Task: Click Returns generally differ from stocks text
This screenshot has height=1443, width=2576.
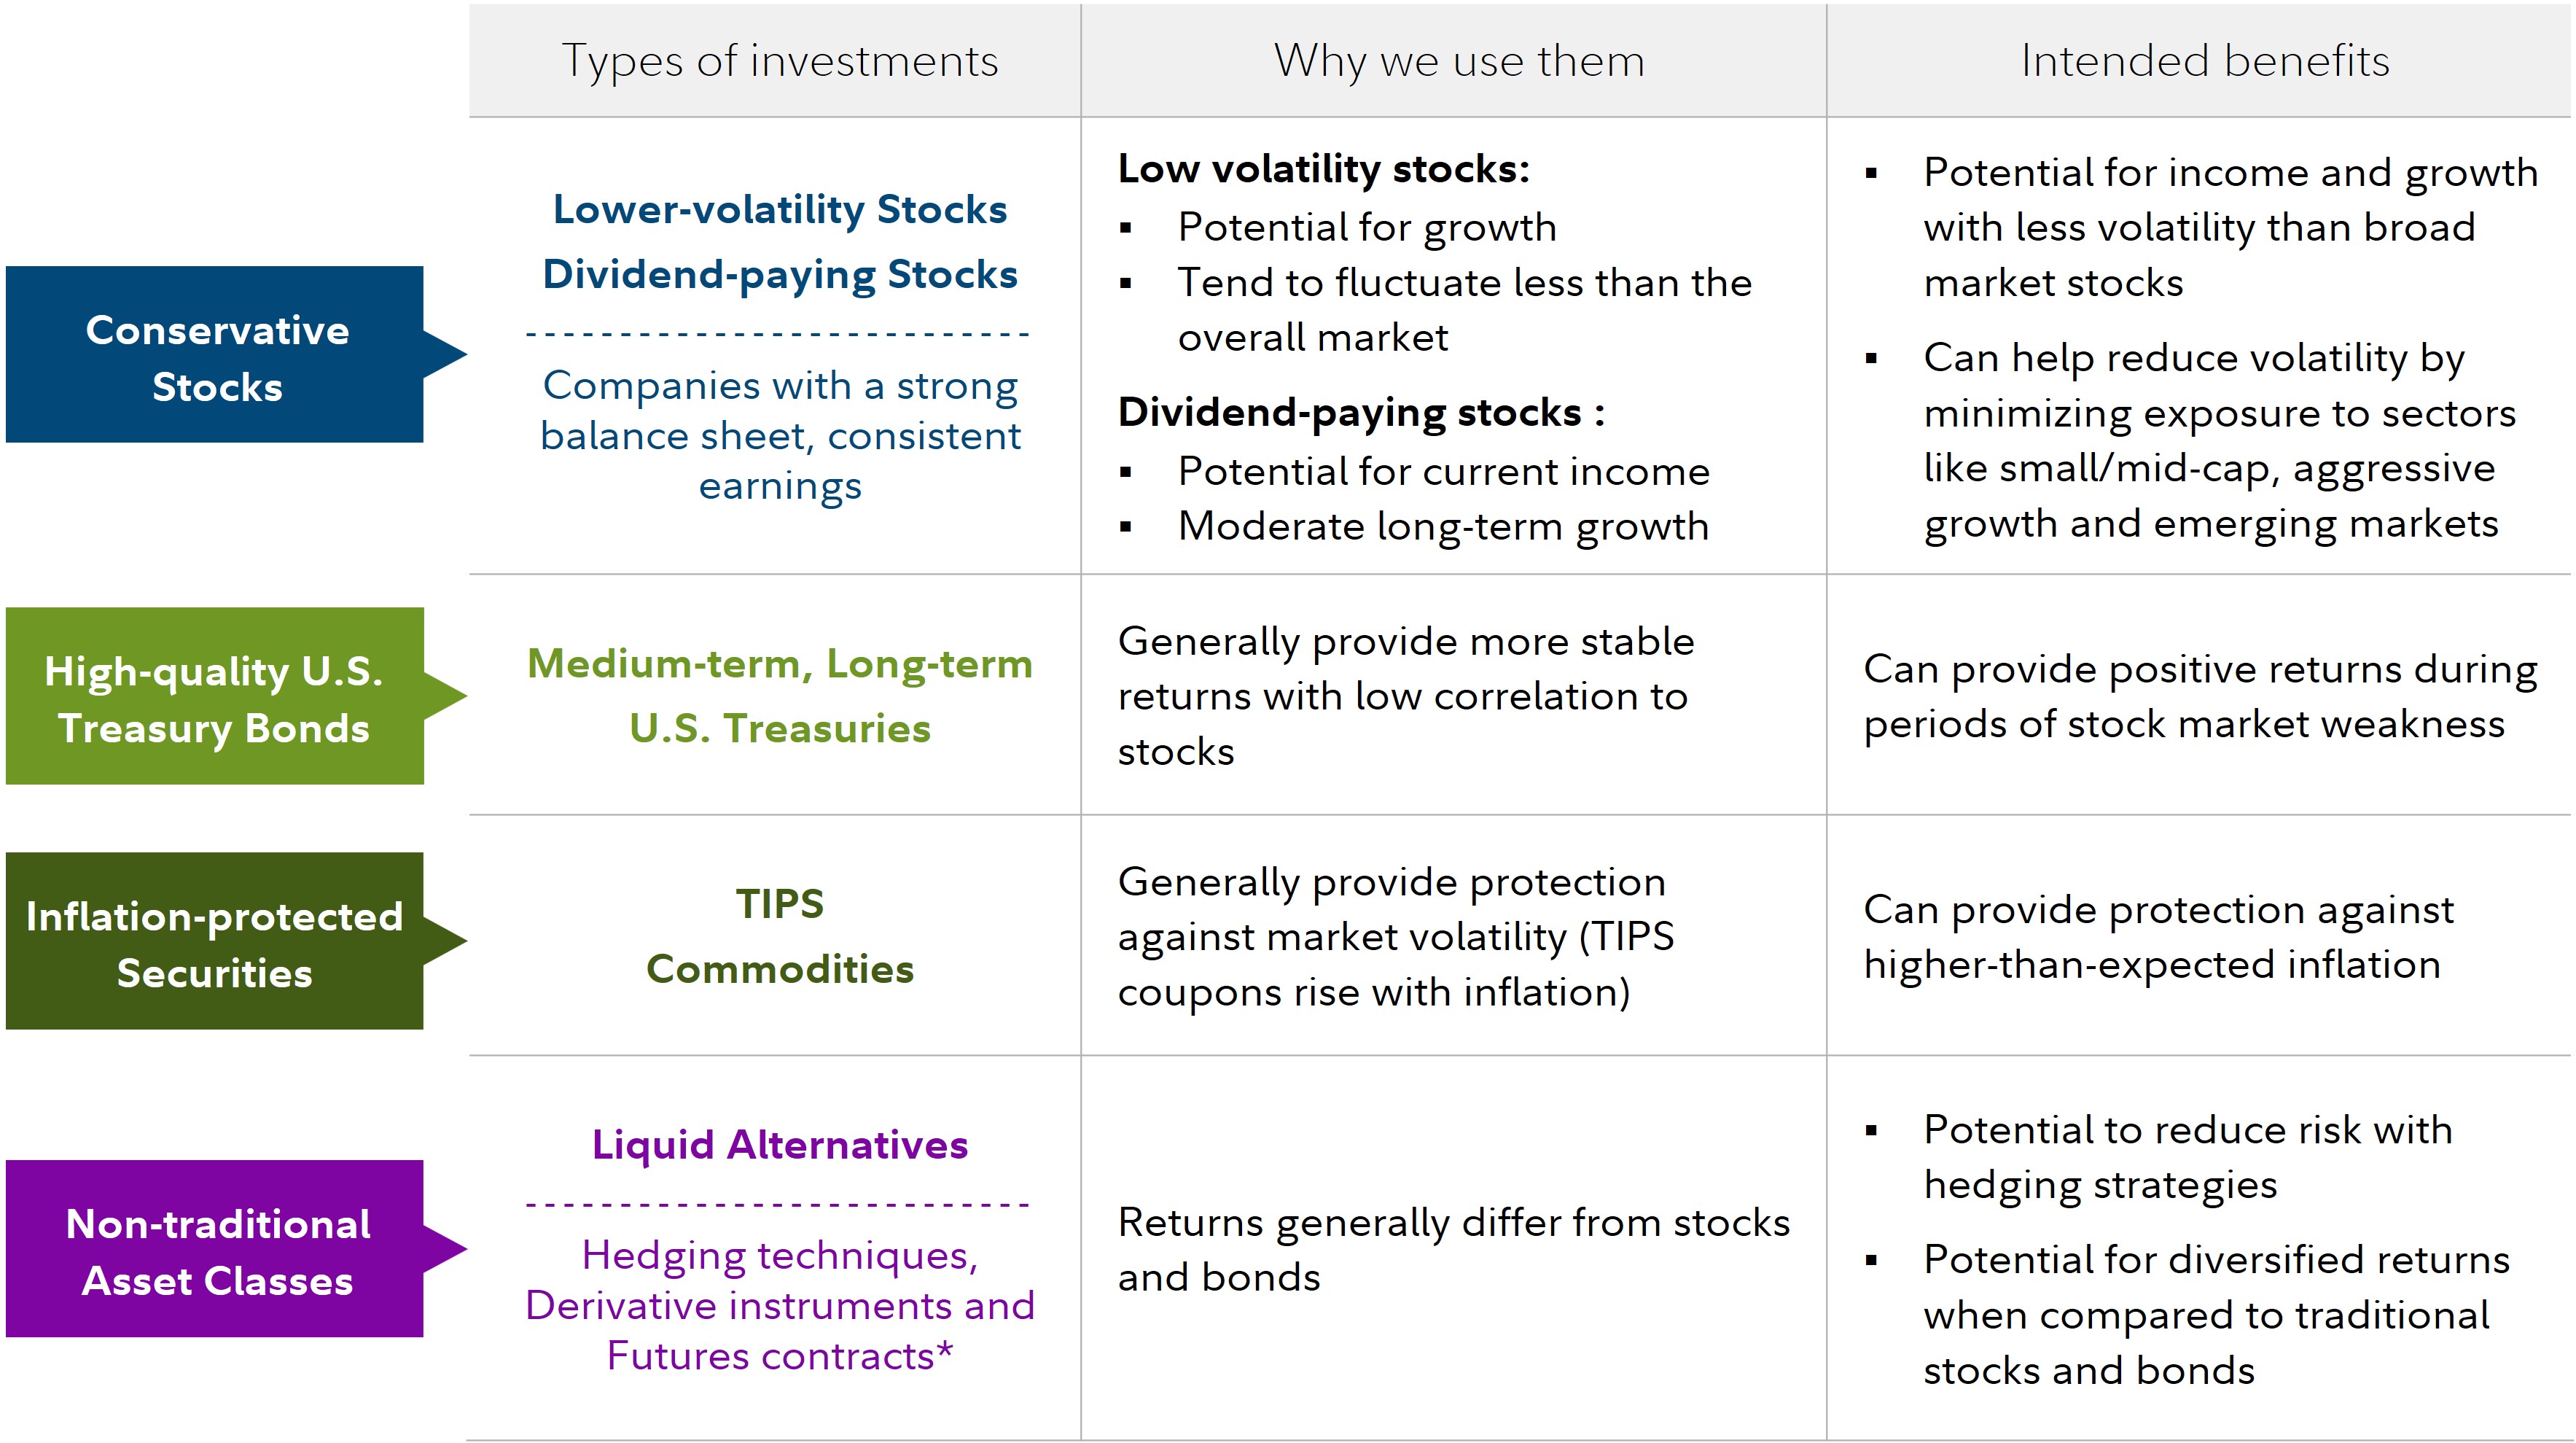Action: coord(1453,1223)
